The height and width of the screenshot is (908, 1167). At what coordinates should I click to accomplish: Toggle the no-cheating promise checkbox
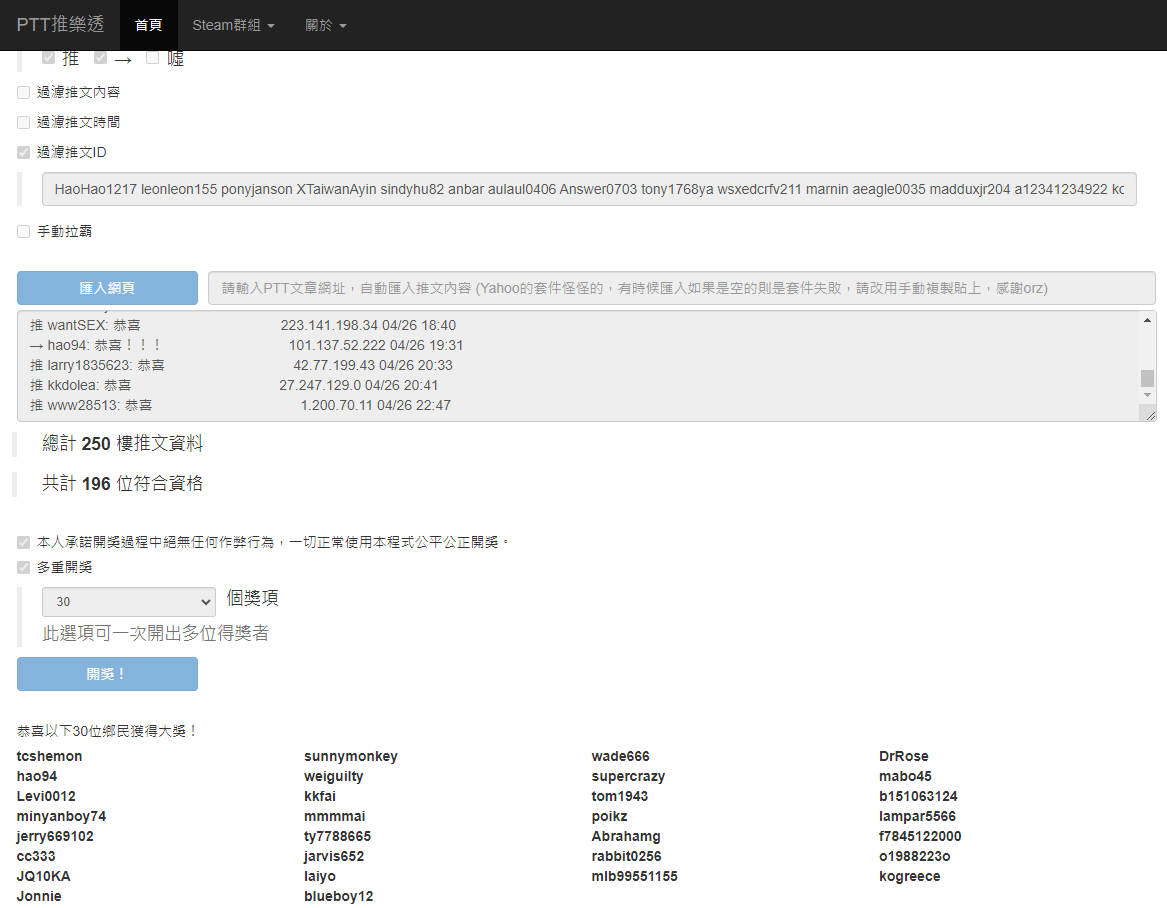coord(24,542)
